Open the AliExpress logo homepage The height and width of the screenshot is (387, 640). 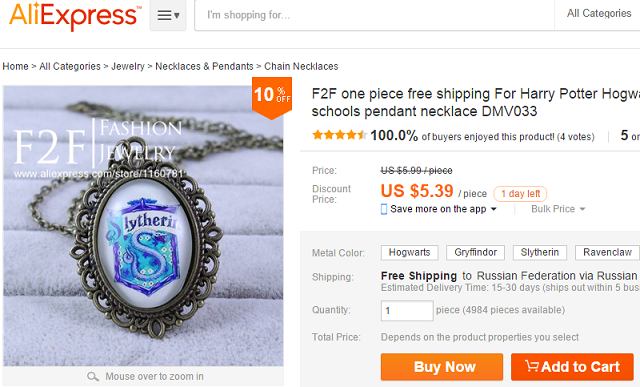pos(75,16)
